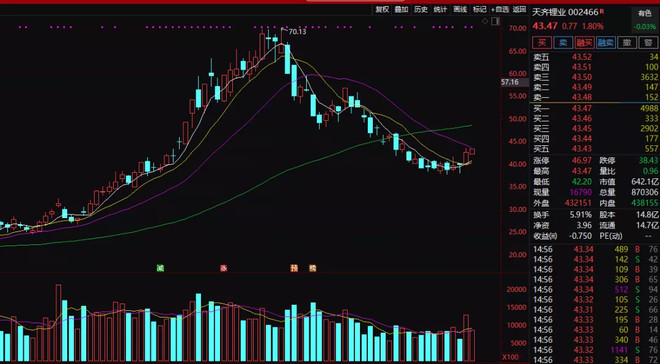Click the 内盘 value 438155
This screenshot has width=660, height=364.
(x=644, y=204)
